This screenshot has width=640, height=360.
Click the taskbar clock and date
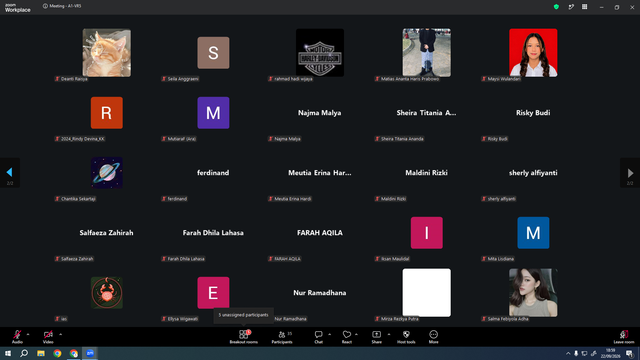610,353
